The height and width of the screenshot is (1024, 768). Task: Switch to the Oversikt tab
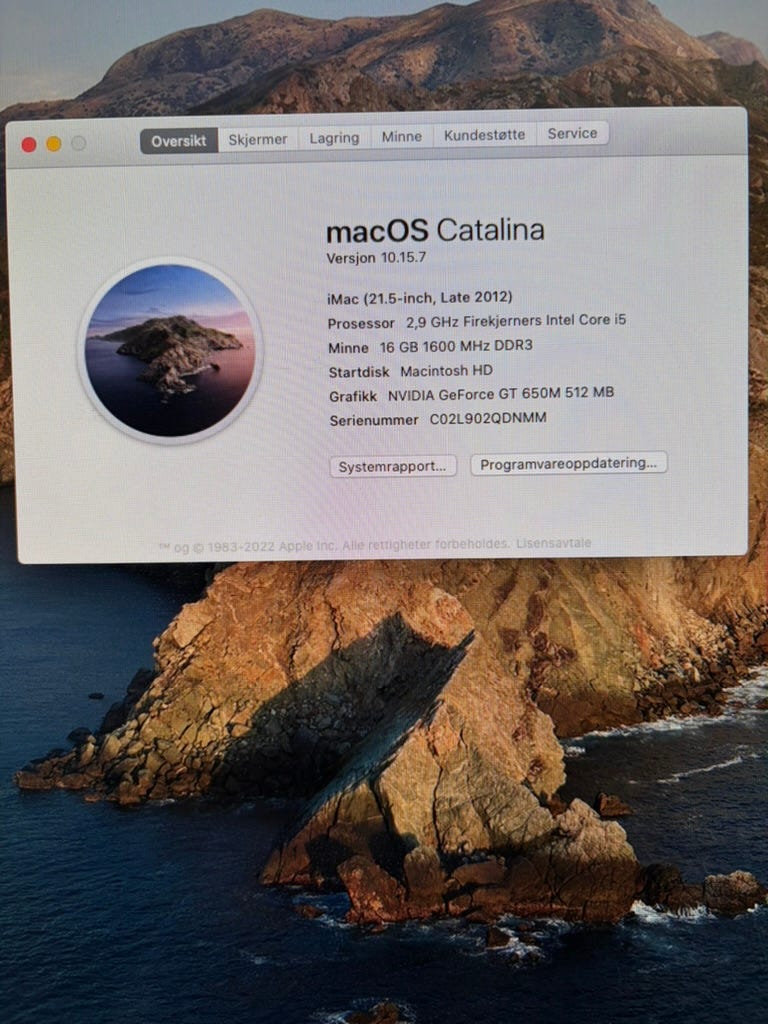pos(179,140)
